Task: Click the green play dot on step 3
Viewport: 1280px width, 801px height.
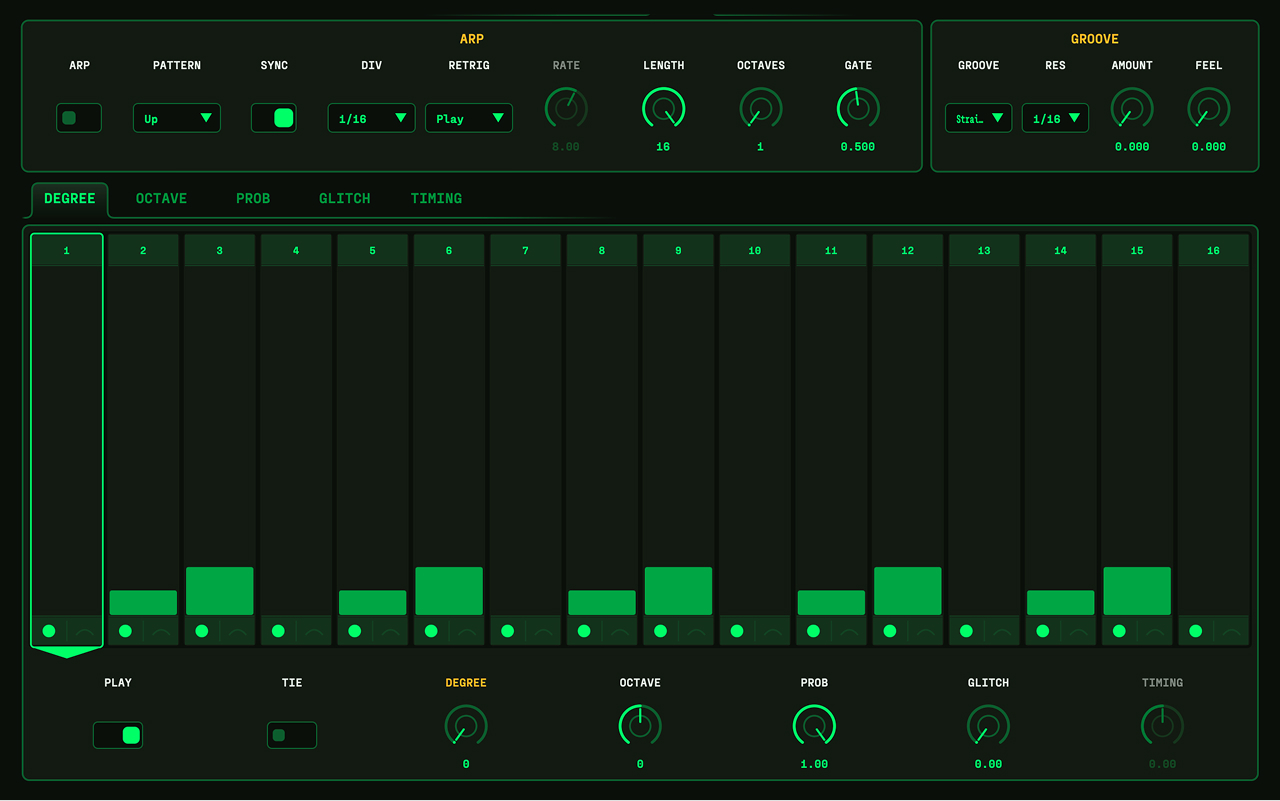Action: [202, 631]
